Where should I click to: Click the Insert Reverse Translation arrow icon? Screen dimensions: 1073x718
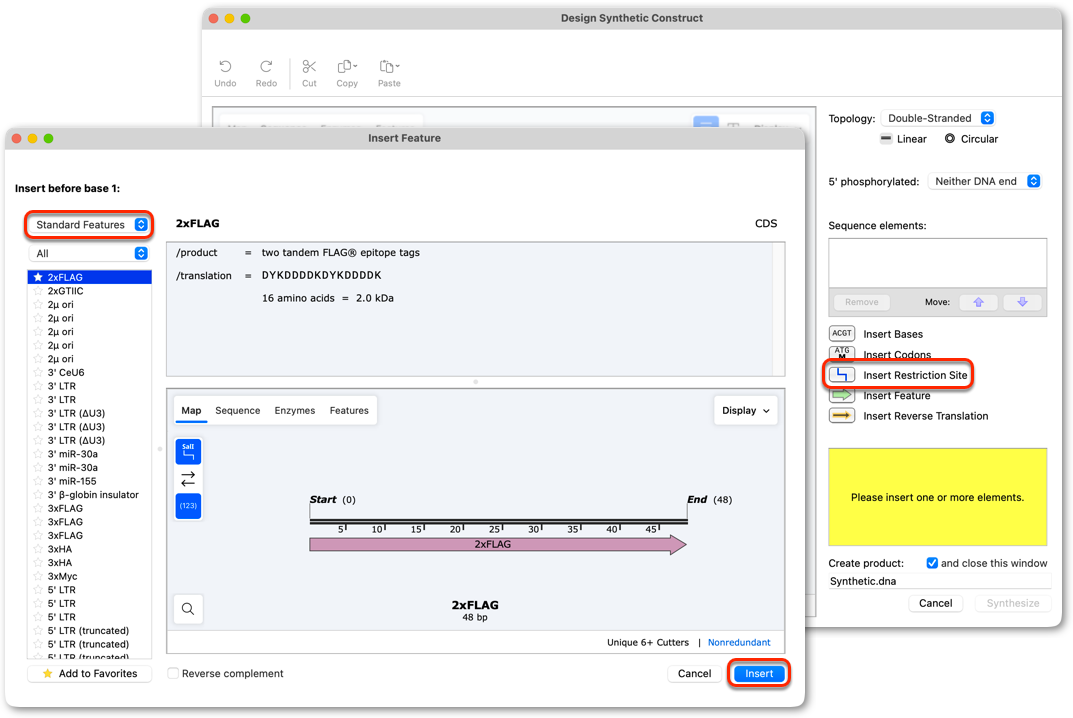pos(842,415)
